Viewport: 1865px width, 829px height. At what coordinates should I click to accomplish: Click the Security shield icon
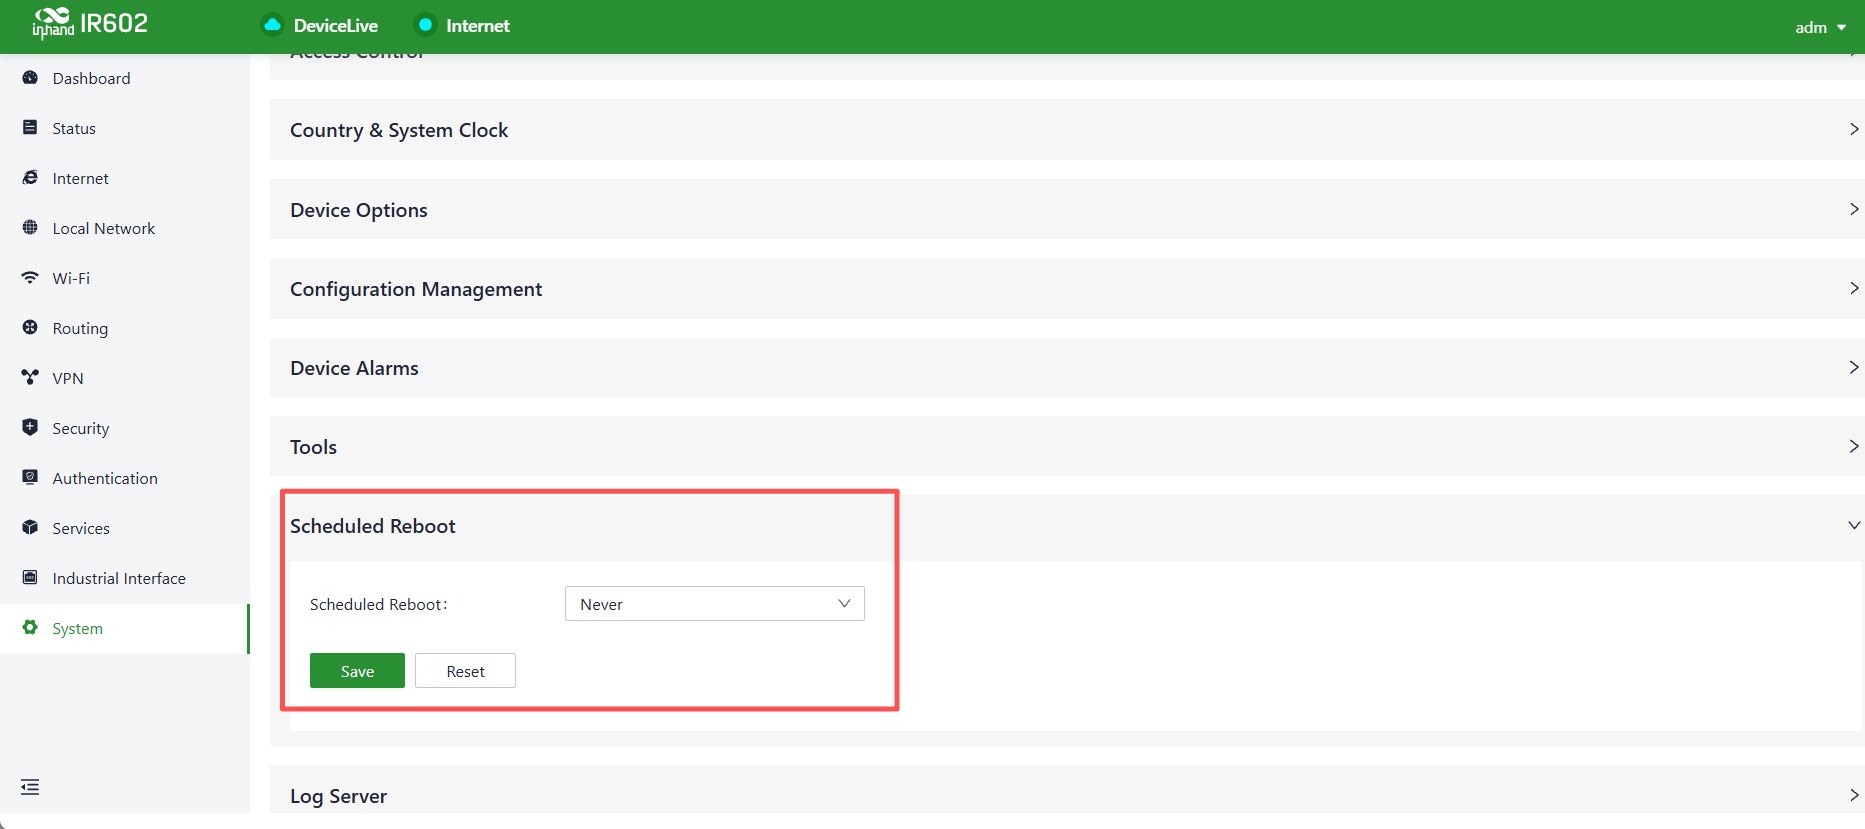(30, 428)
